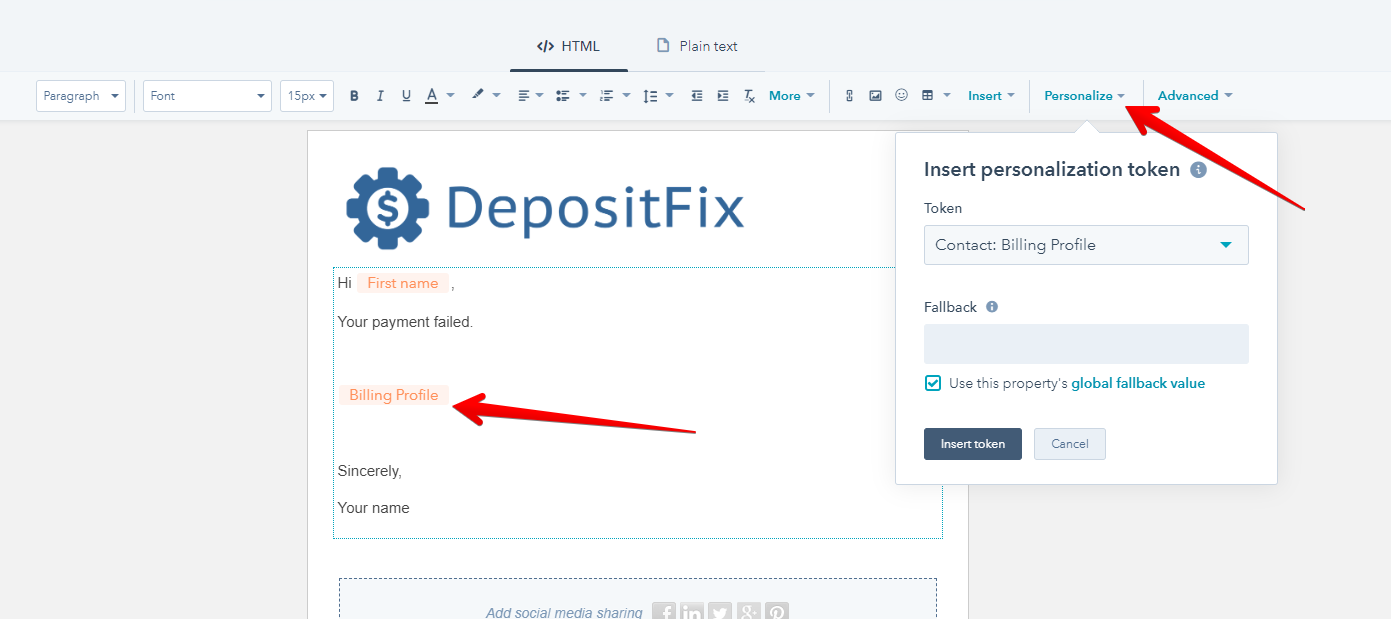The image size is (1391, 619).
Task: Click the bulleted list icon
Action: (x=562, y=96)
